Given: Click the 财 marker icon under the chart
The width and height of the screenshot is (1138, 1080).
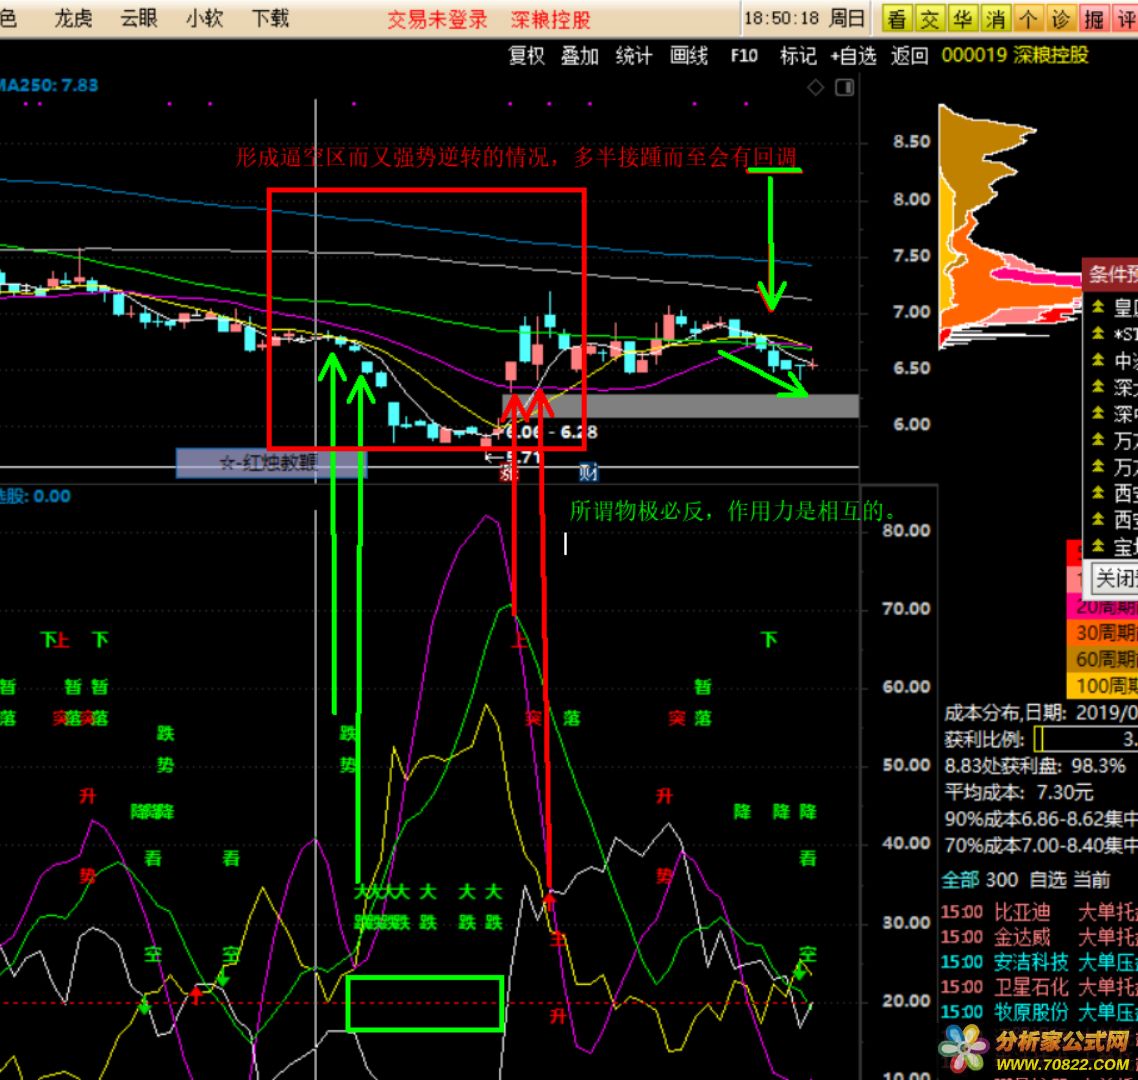Looking at the screenshot, I should (x=588, y=473).
